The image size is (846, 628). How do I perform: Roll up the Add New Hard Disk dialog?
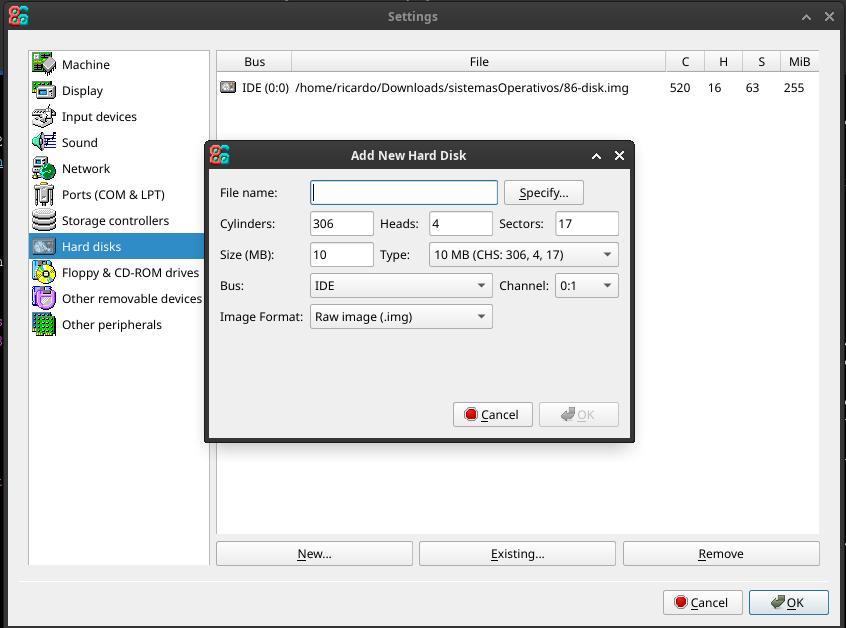(x=596, y=156)
